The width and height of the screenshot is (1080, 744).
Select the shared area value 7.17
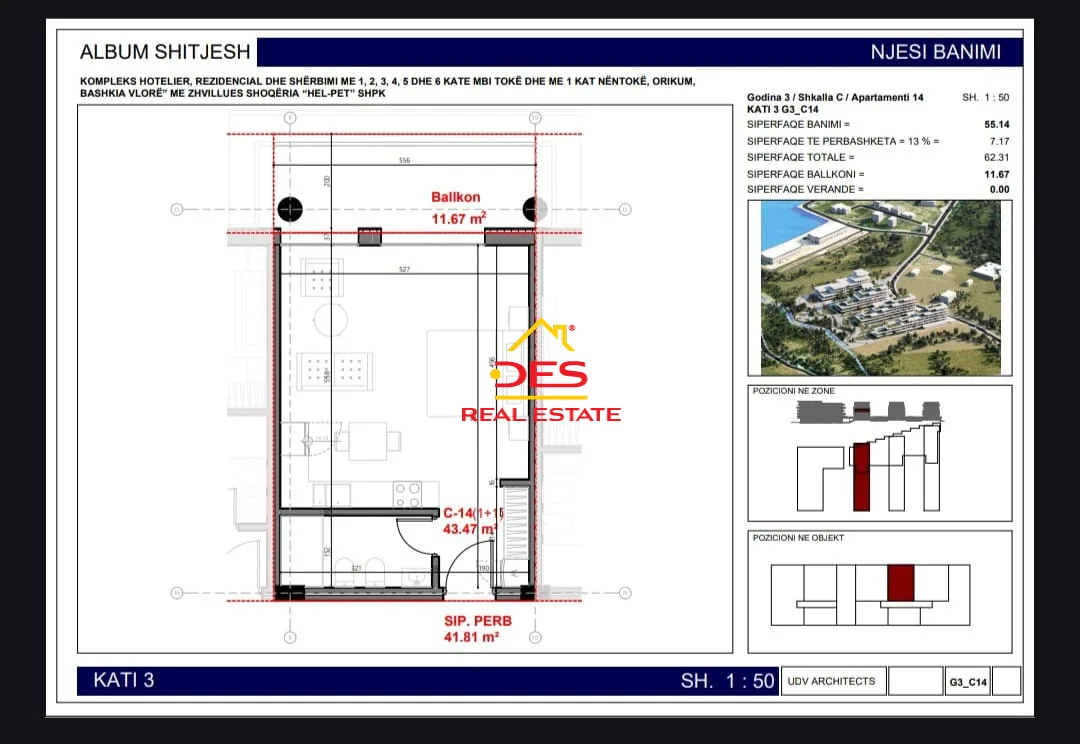[x=999, y=141]
